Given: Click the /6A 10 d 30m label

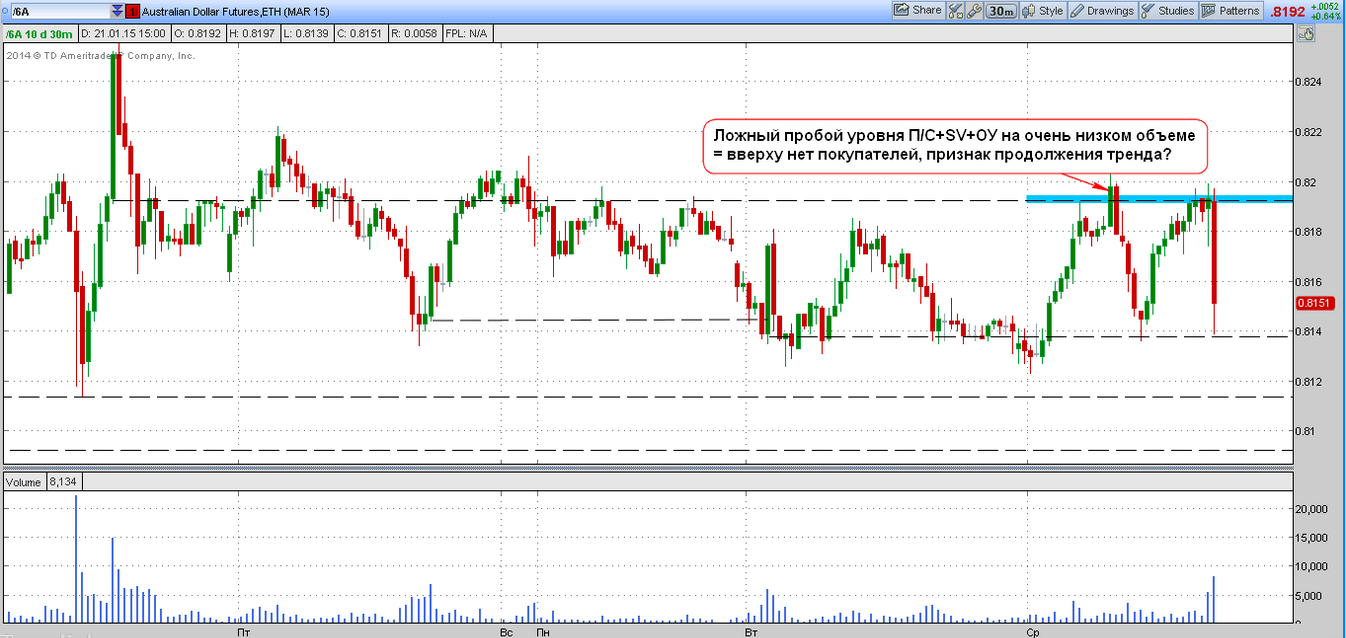Looking at the screenshot, I should 39,33.
